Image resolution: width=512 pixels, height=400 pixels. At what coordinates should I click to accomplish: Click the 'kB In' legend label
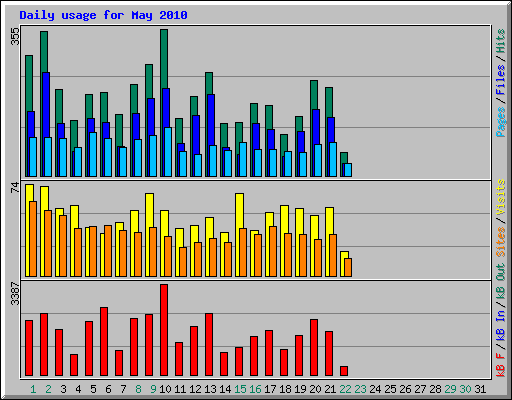(501, 325)
